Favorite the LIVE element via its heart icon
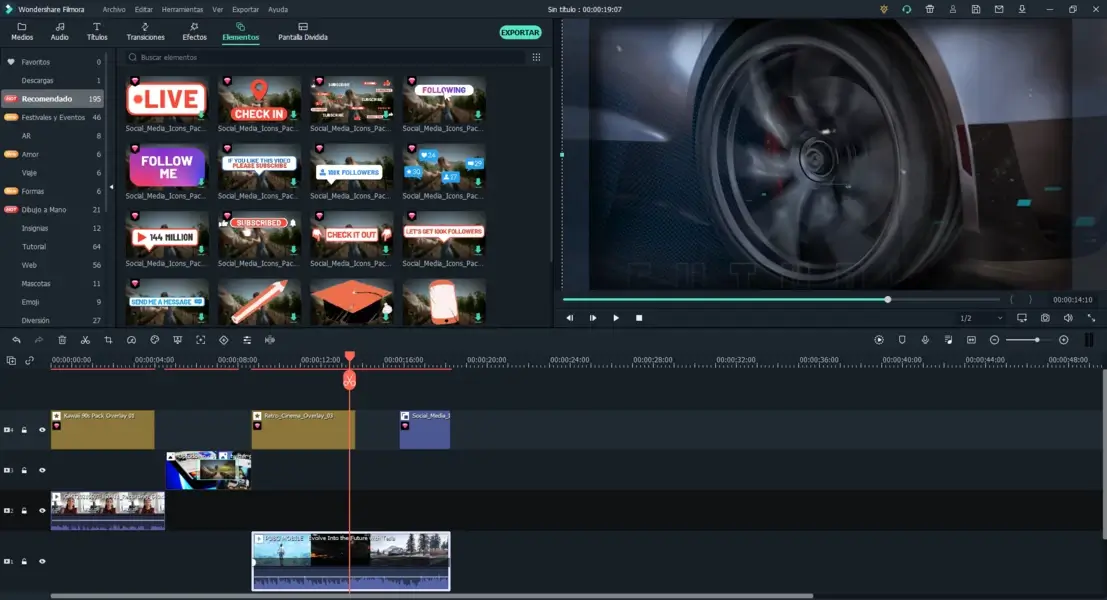Screen dimensions: 1107x600 (x=133, y=79)
